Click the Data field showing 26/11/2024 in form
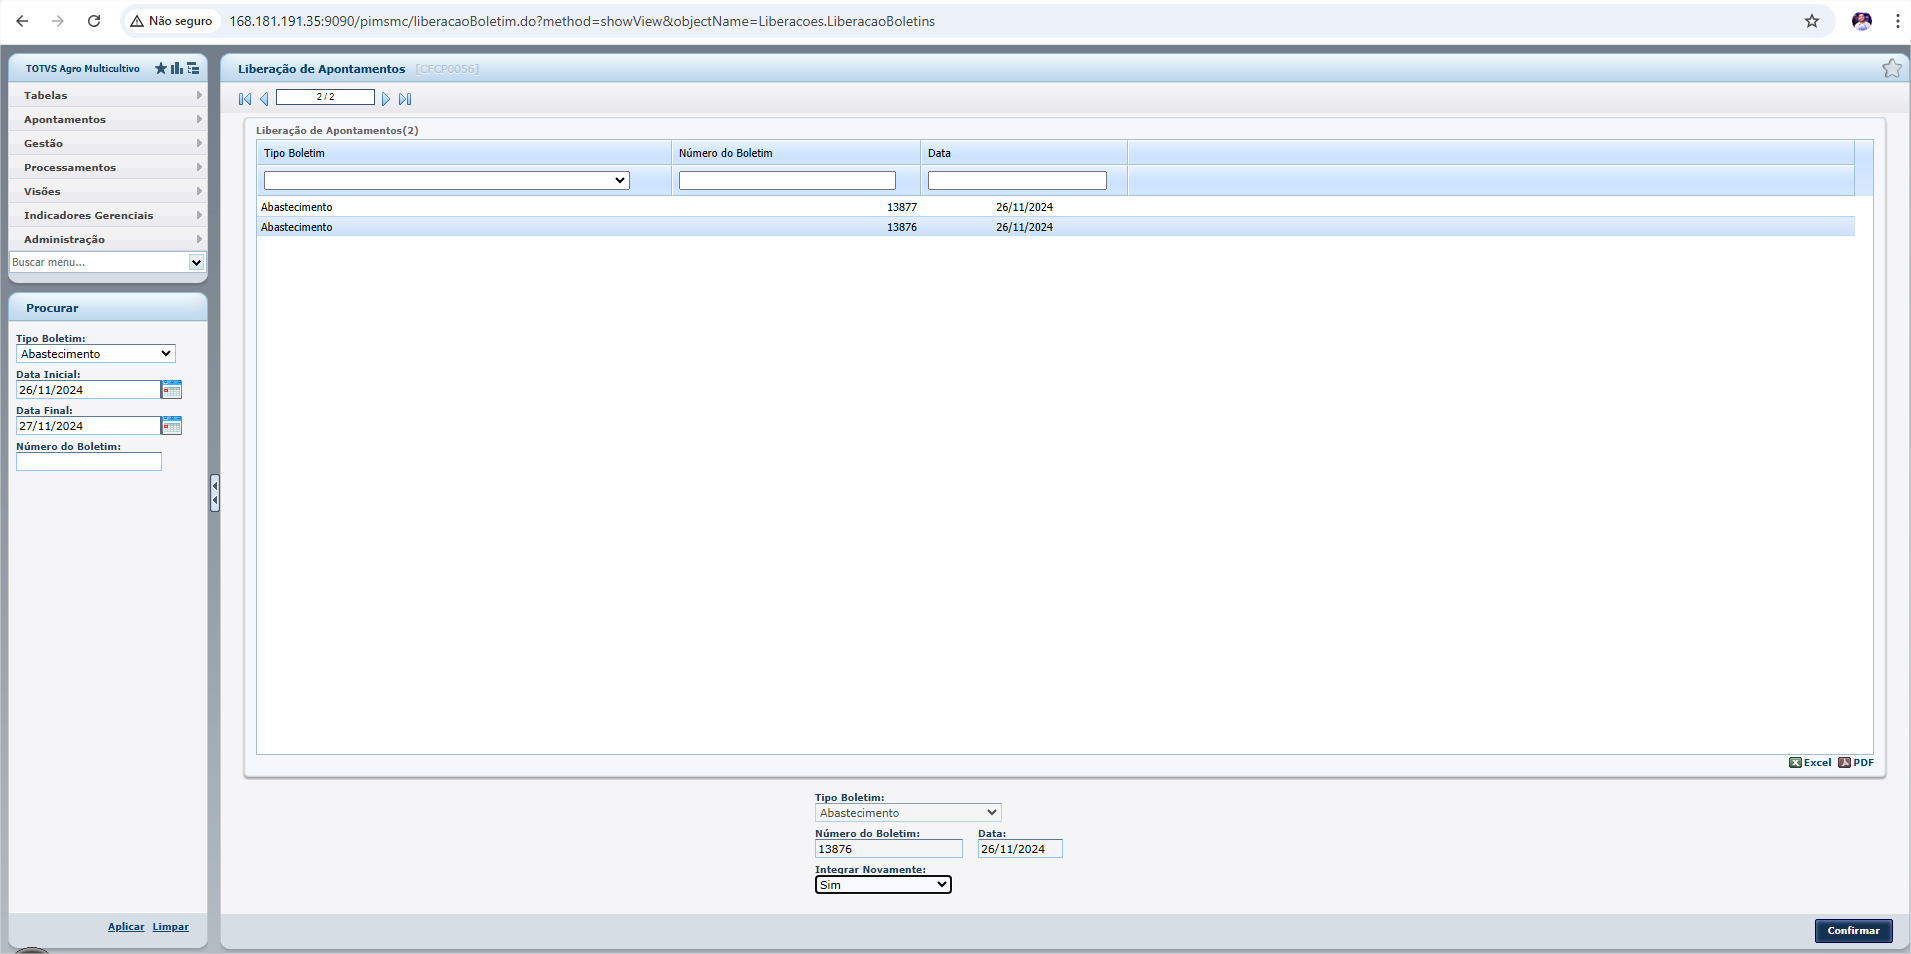This screenshot has width=1911, height=954. click(1020, 849)
